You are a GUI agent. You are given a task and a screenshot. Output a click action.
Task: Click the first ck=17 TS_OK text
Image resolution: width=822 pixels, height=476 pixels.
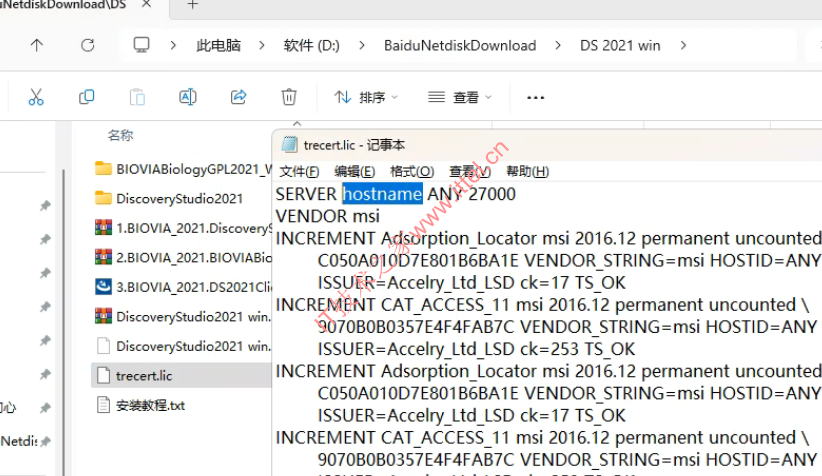coord(573,283)
